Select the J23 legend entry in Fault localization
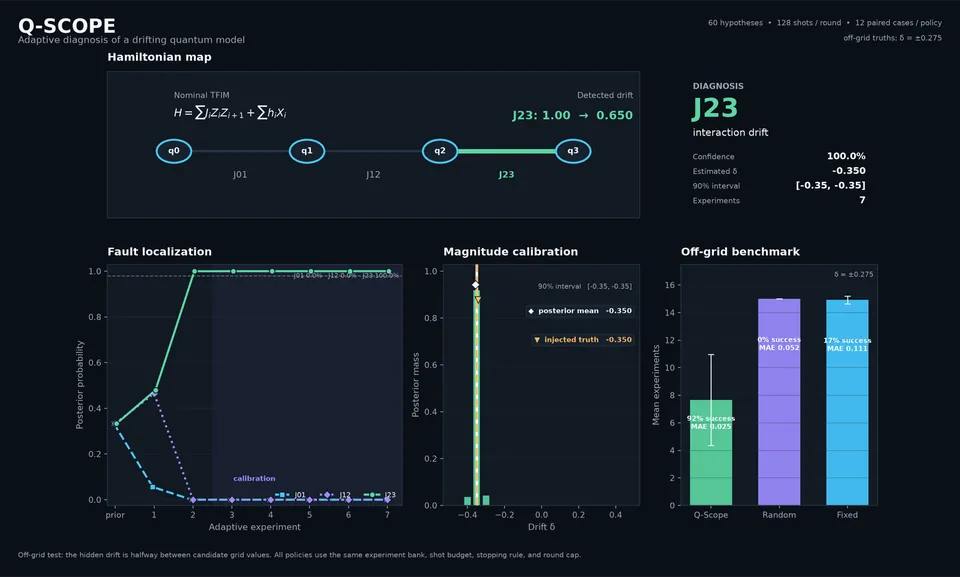 [x=380, y=495]
